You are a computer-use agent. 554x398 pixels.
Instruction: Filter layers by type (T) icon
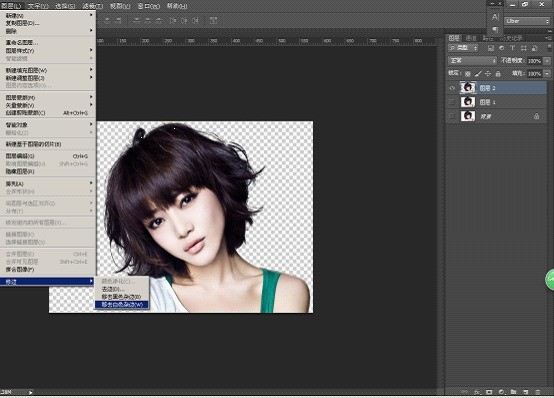[512, 48]
